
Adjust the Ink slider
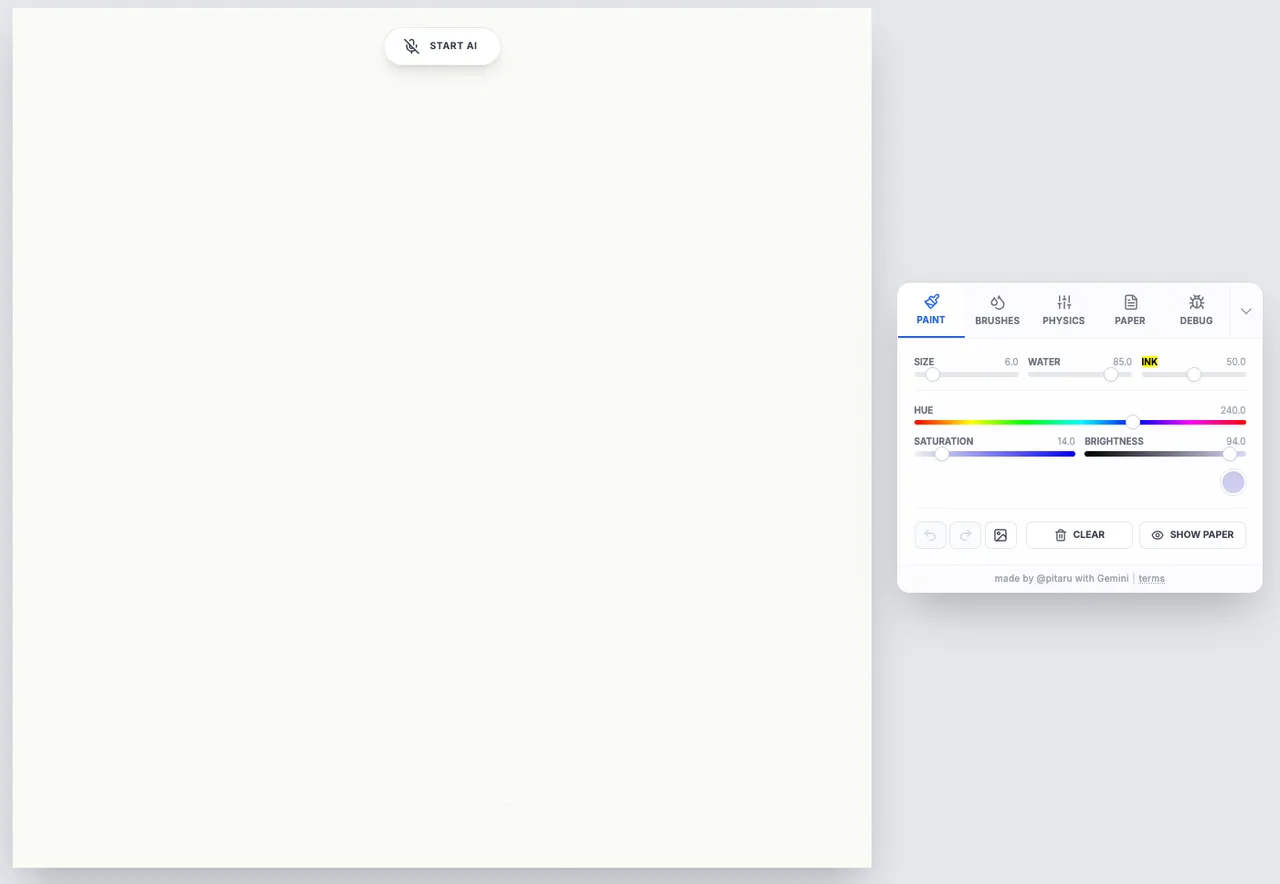[x=1194, y=375]
